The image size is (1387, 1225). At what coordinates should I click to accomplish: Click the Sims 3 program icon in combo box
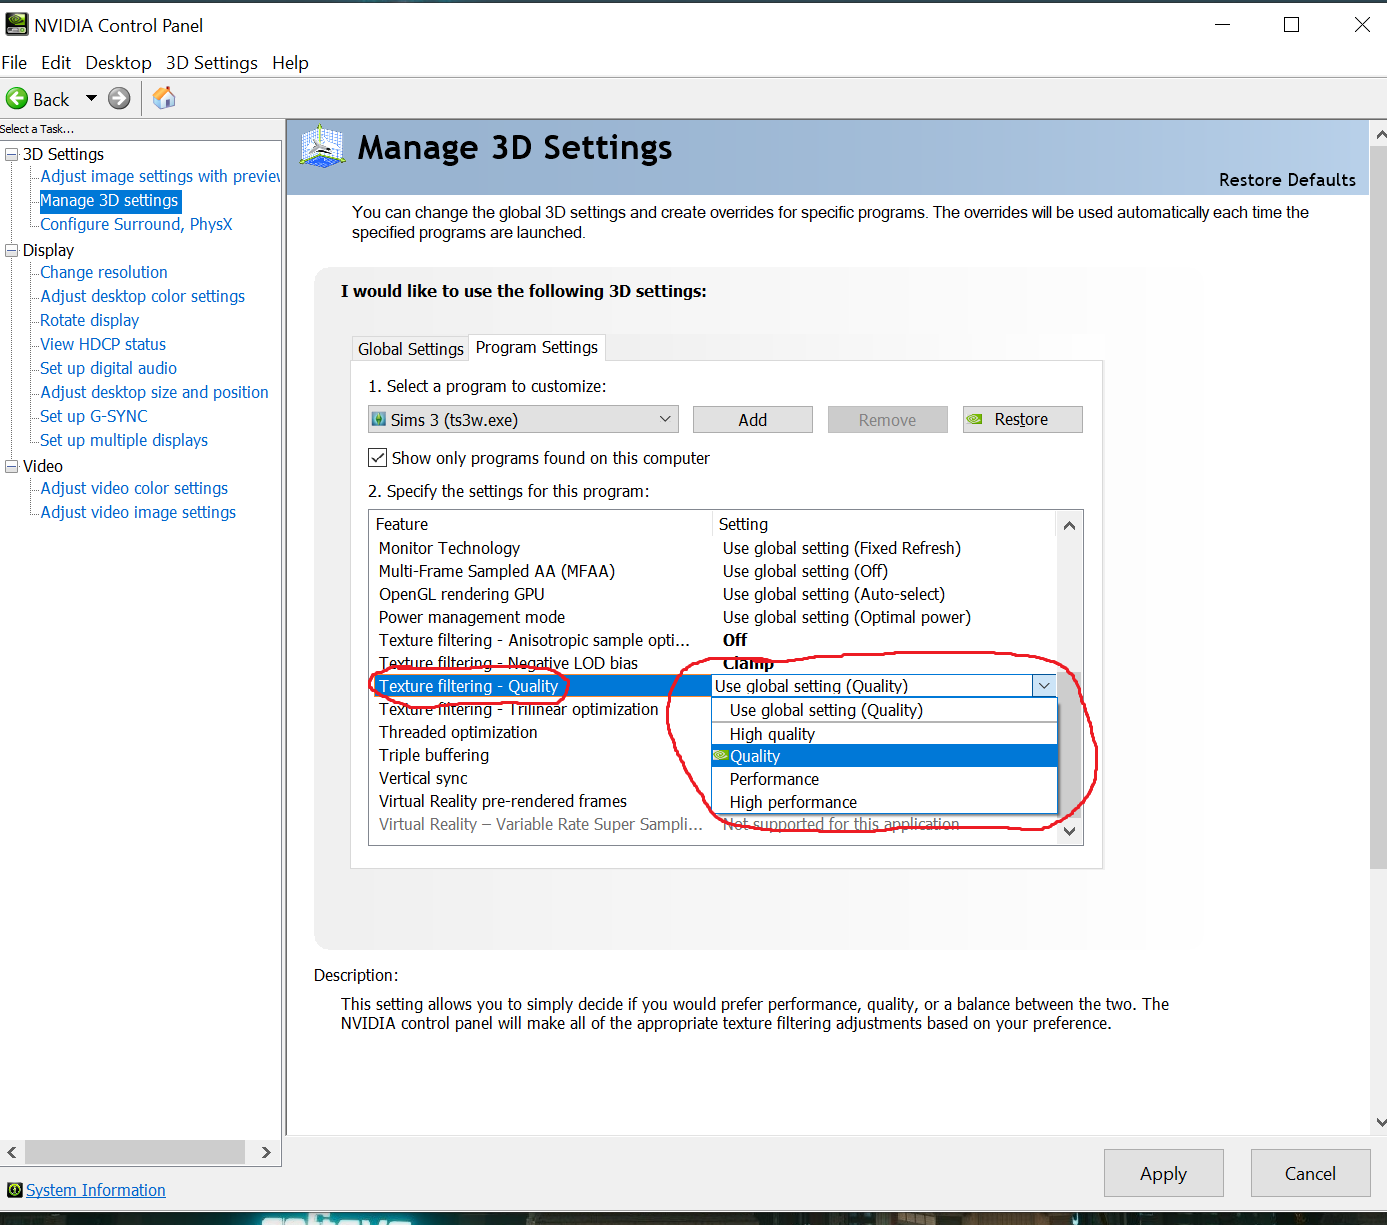pyautogui.click(x=379, y=419)
